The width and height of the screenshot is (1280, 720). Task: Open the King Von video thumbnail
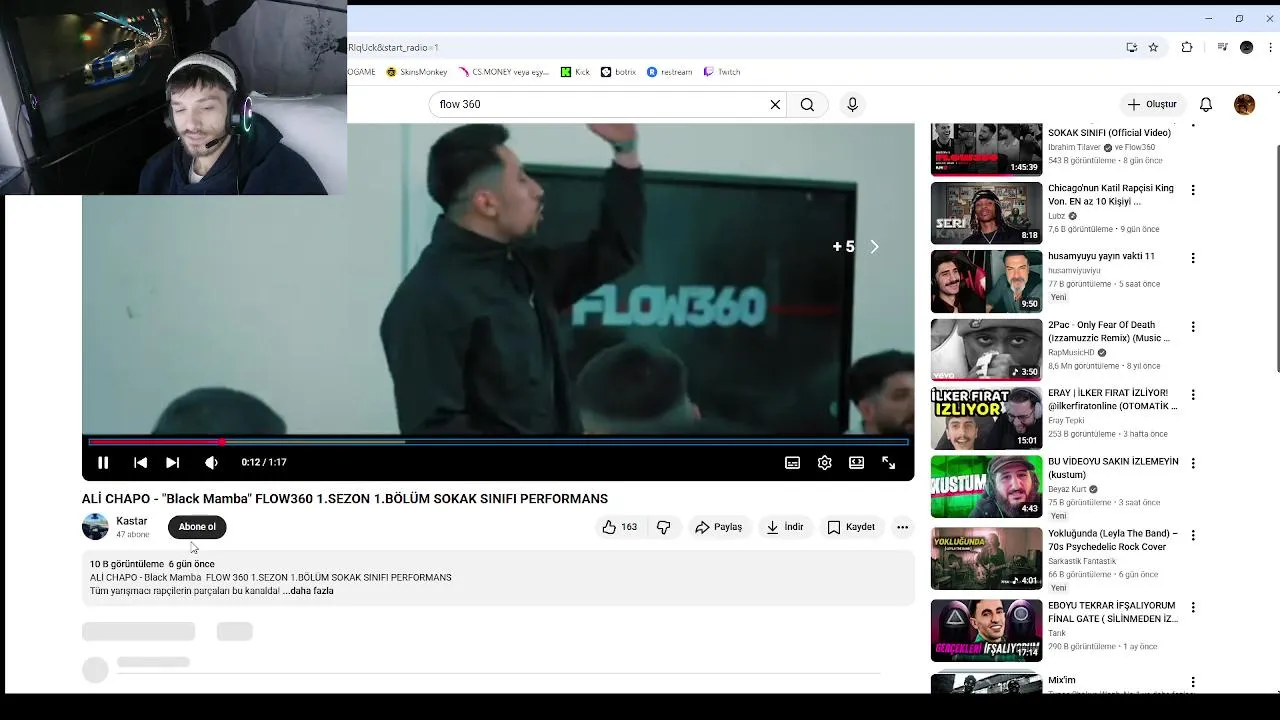986,213
